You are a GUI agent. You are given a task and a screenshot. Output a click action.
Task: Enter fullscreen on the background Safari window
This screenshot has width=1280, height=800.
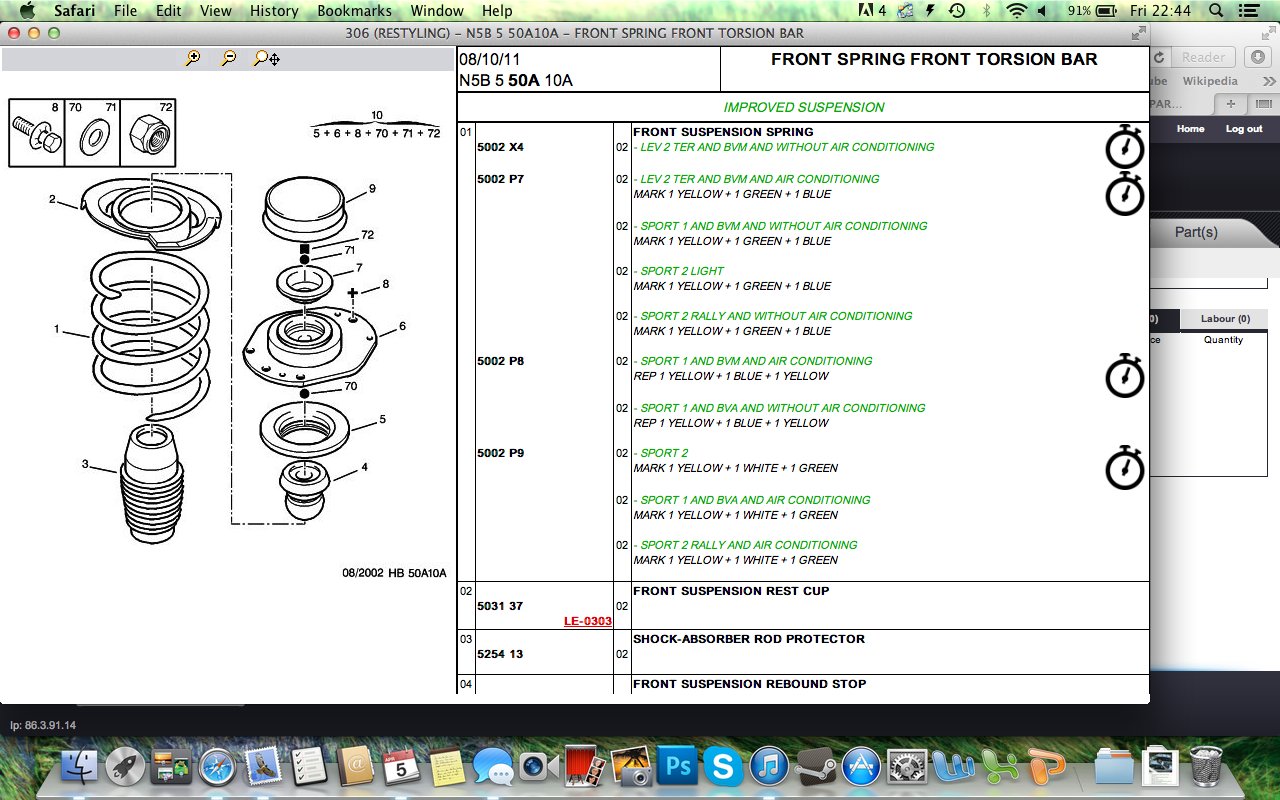click(1268, 33)
